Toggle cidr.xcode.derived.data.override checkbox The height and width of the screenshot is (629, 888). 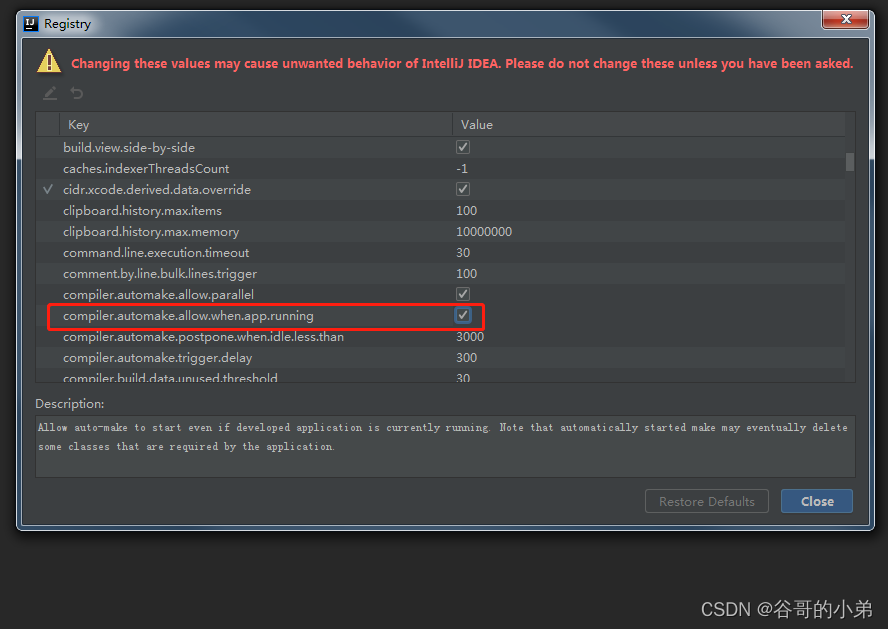463,189
